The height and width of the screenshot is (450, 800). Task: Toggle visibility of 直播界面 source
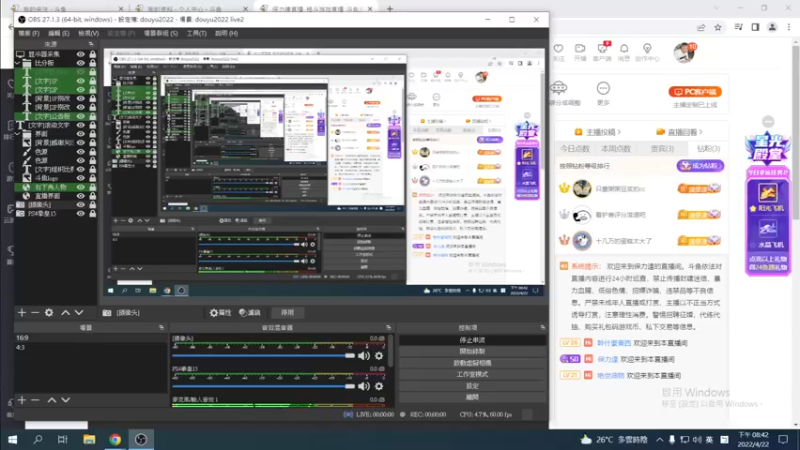[x=81, y=196]
